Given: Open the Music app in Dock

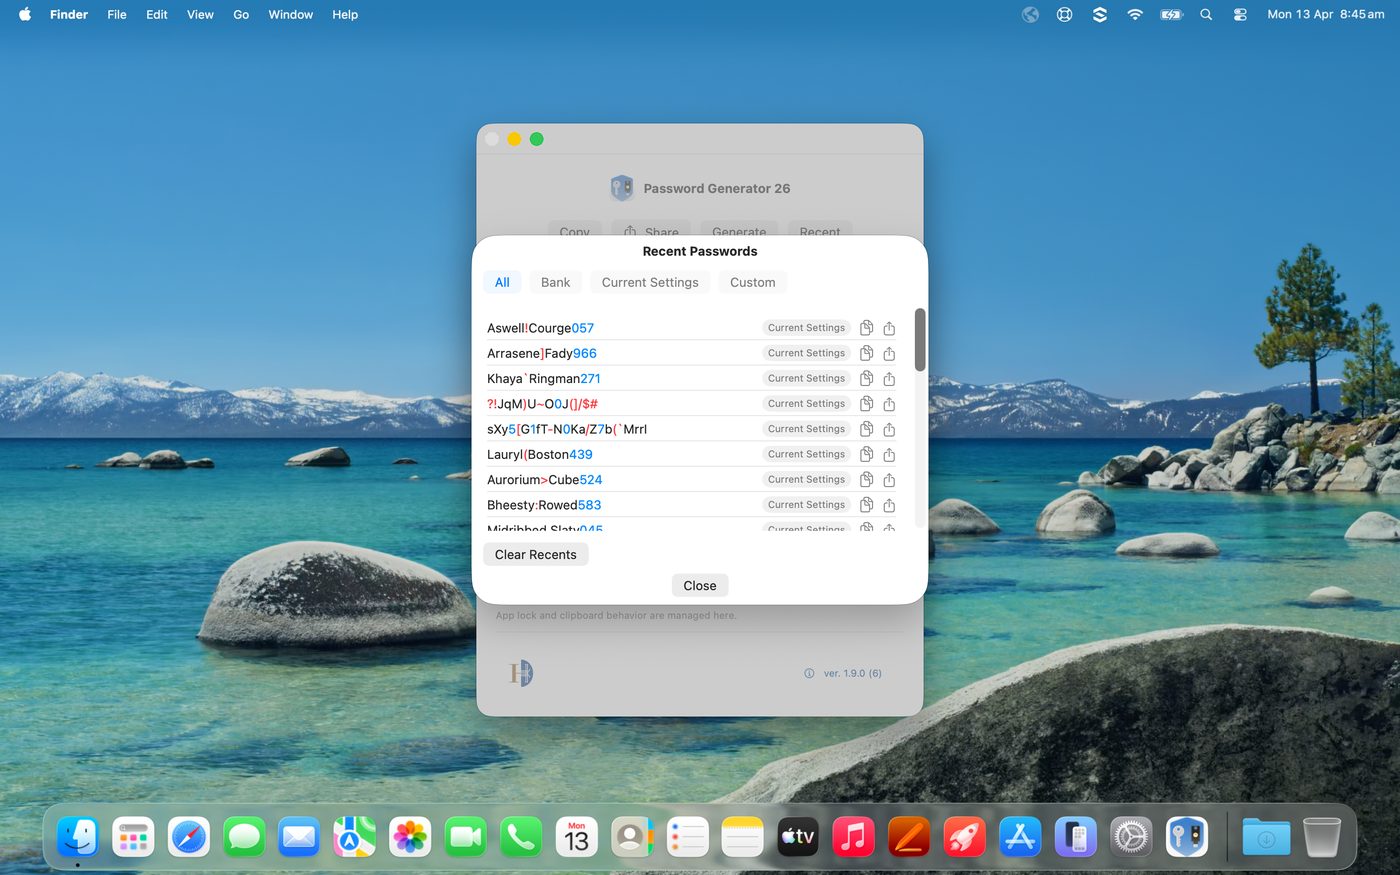Looking at the screenshot, I should (x=853, y=836).
